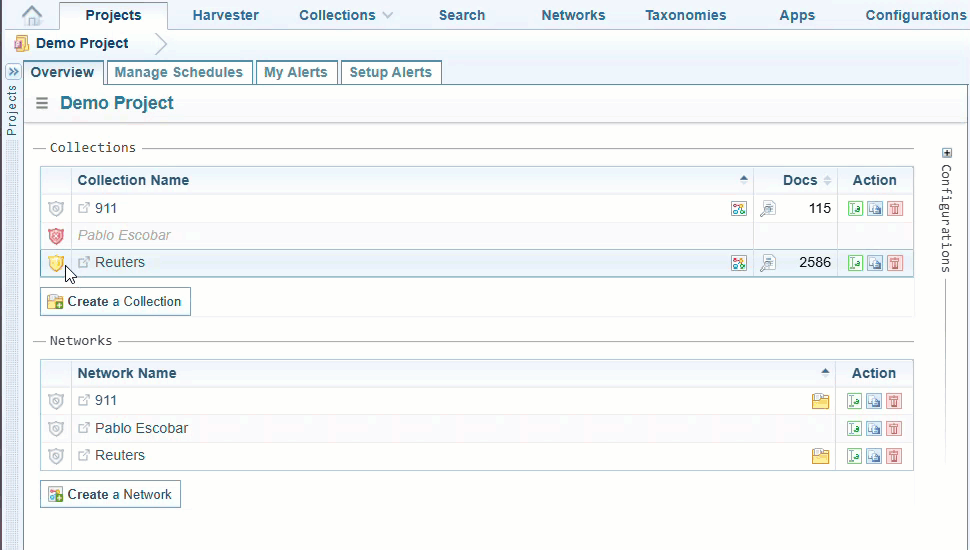The width and height of the screenshot is (970, 550).
Task: Toggle the shield icon for 911 network
Action: (56, 401)
